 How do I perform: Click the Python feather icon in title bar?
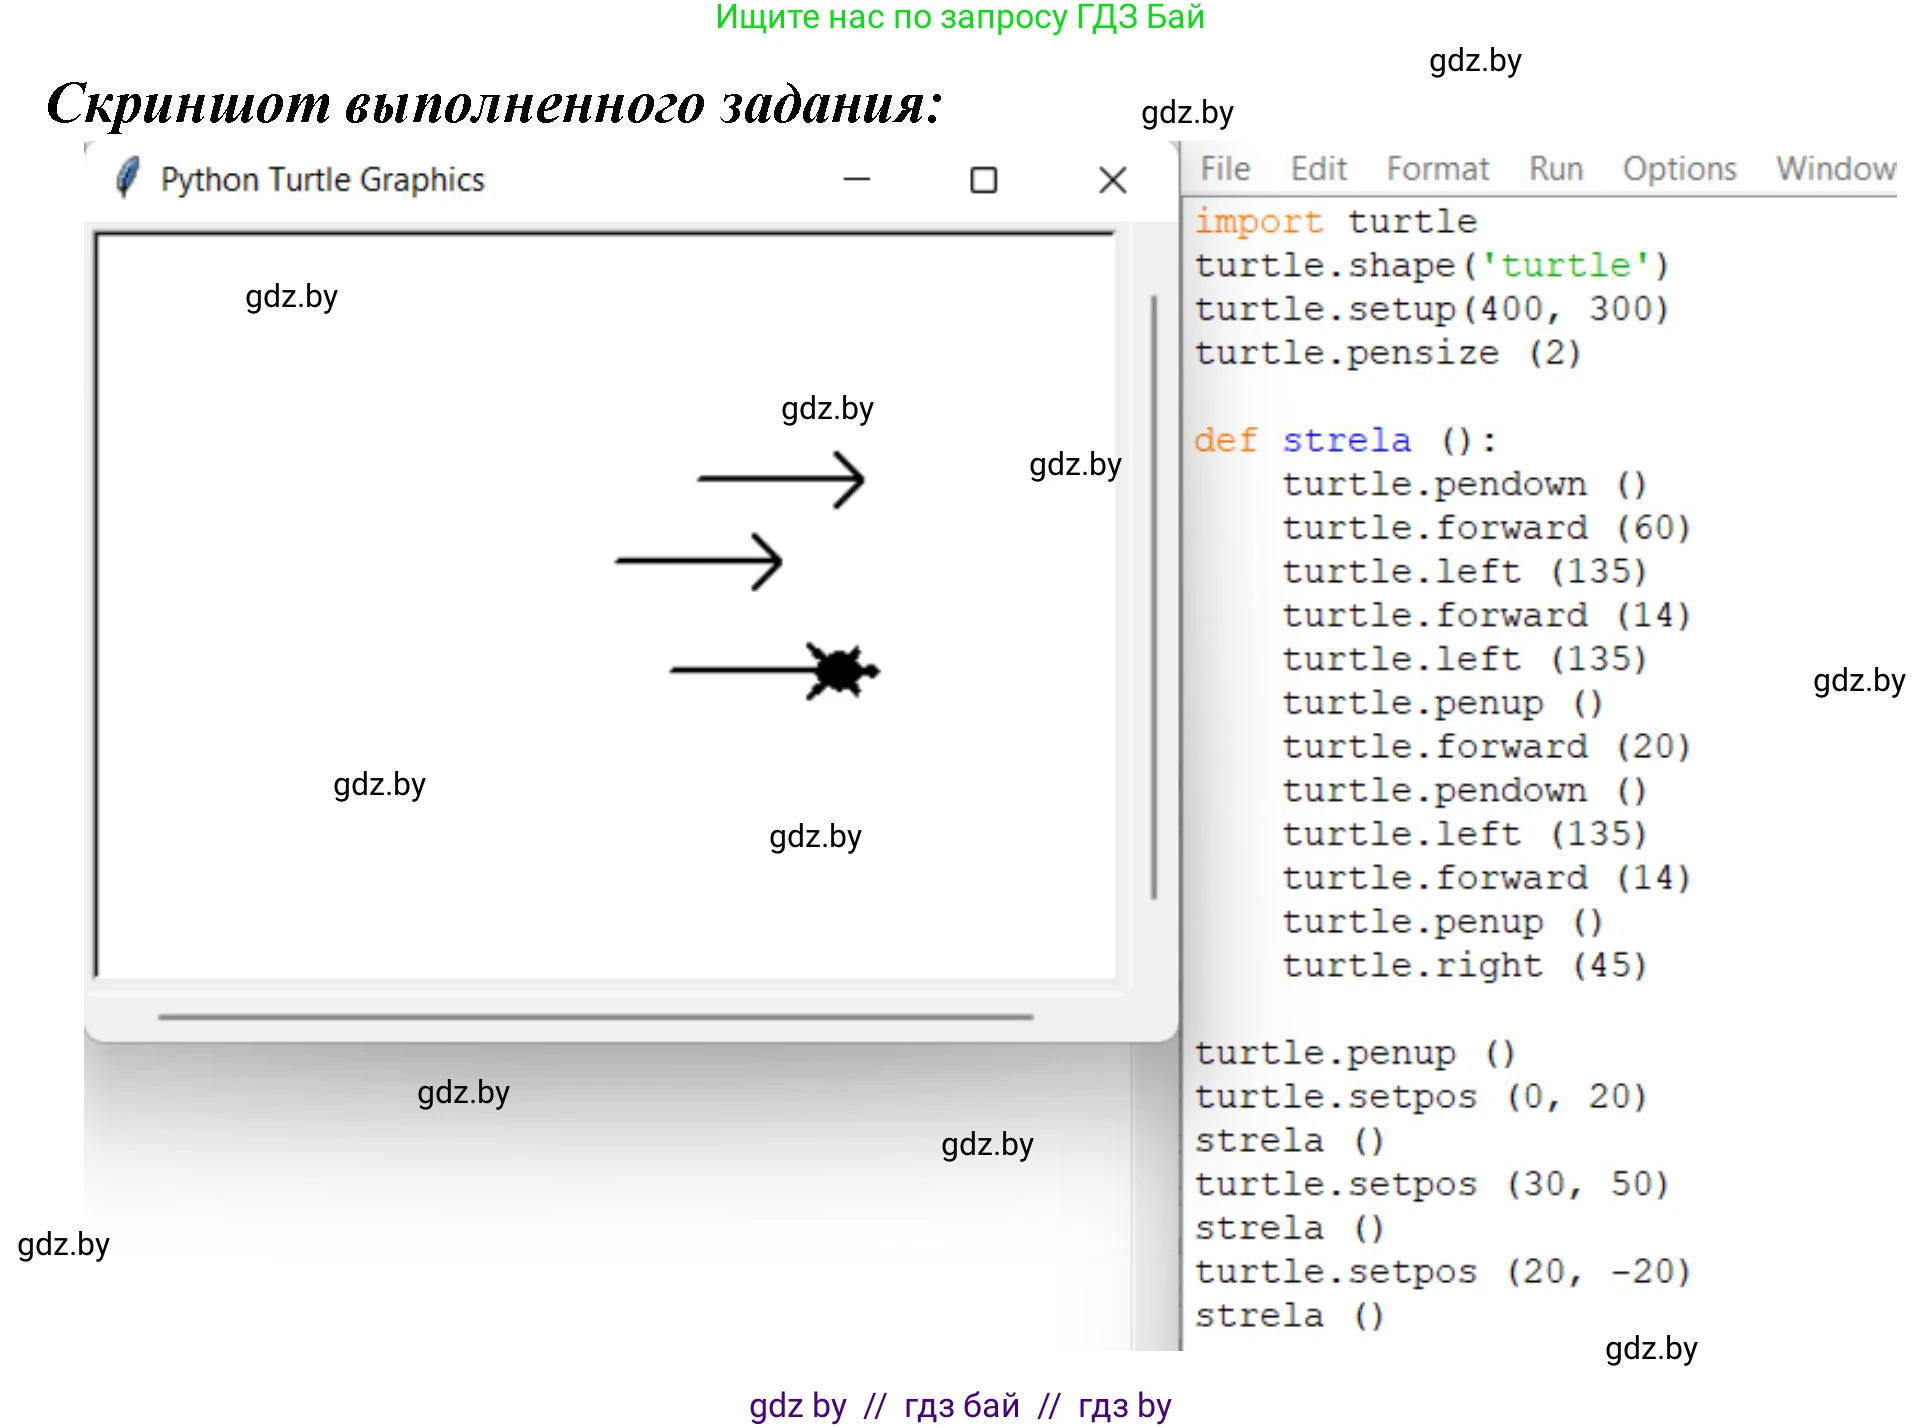[x=126, y=179]
